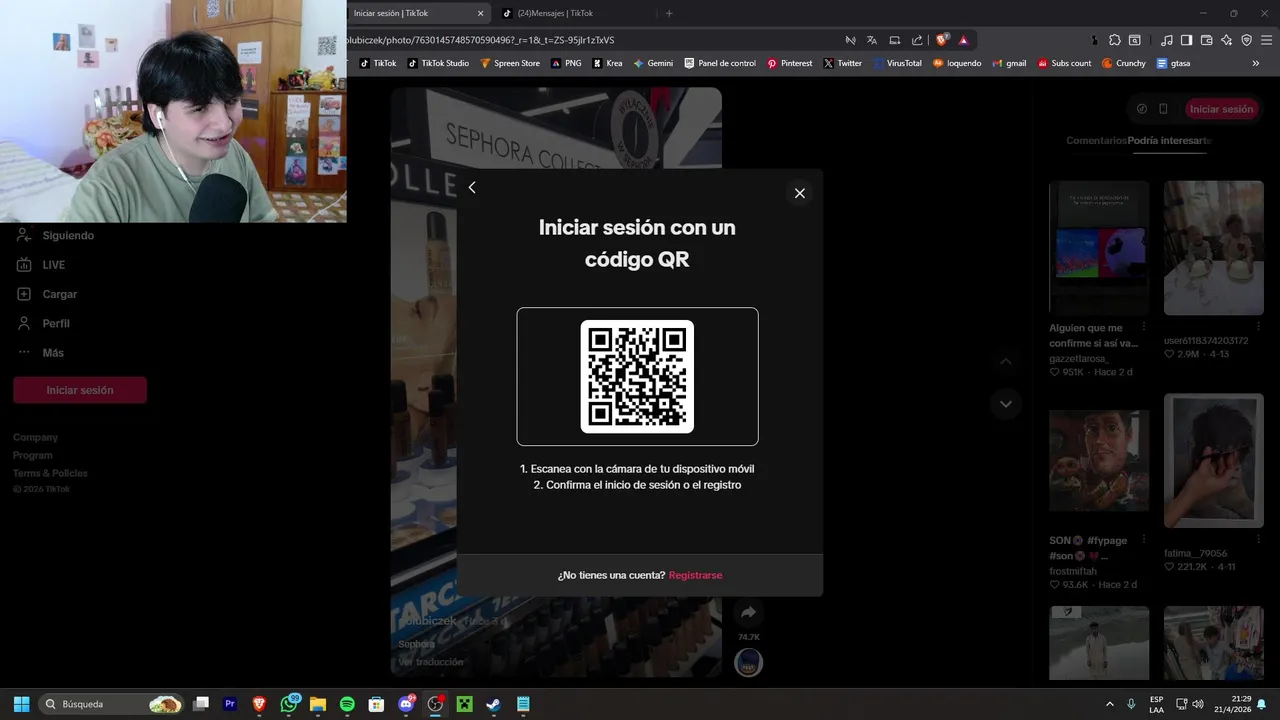Screen dimensions: 1280x720
Task: Open the Leo AI sparkle icon
Action: [1226, 40]
